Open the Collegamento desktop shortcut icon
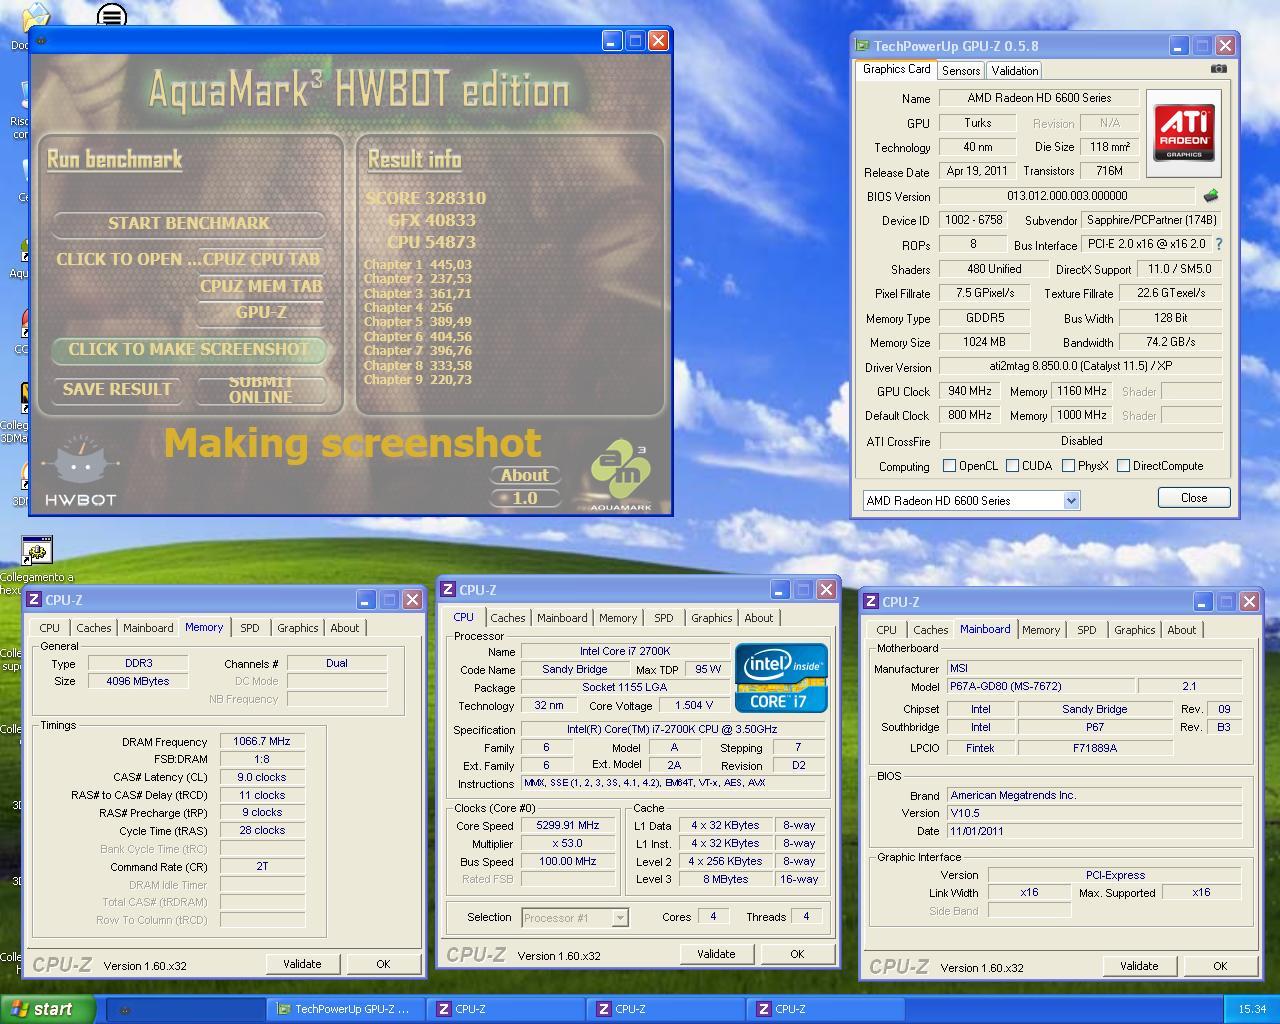Viewport: 1280px width, 1024px height. coord(36,551)
